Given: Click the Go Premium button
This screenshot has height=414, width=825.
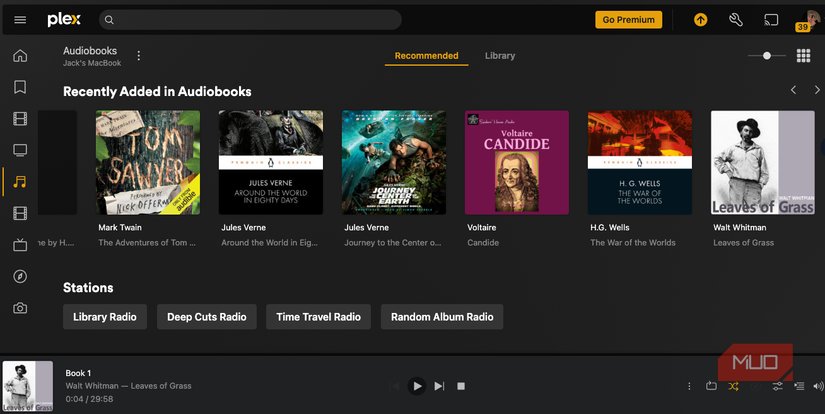Looking at the screenshot, I should point(628,19).
